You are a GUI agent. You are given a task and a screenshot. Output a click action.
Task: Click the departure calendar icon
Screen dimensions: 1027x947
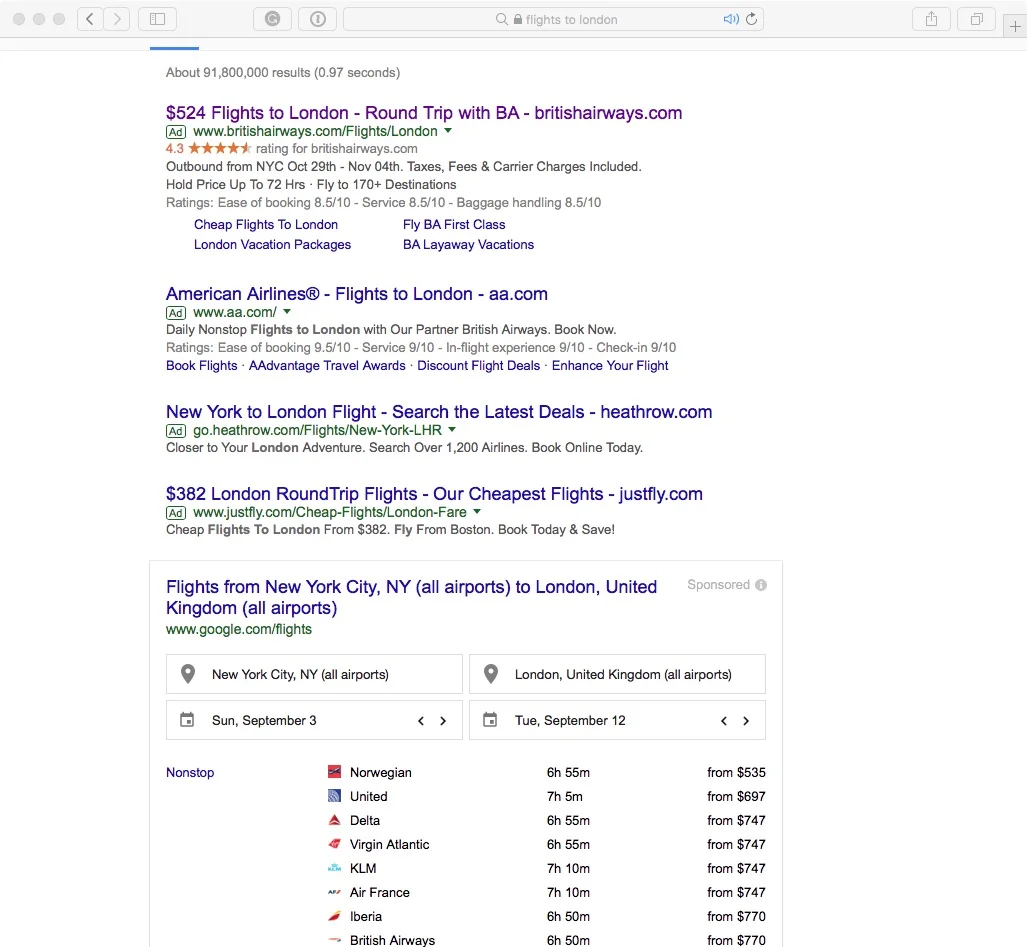(187, 720)
